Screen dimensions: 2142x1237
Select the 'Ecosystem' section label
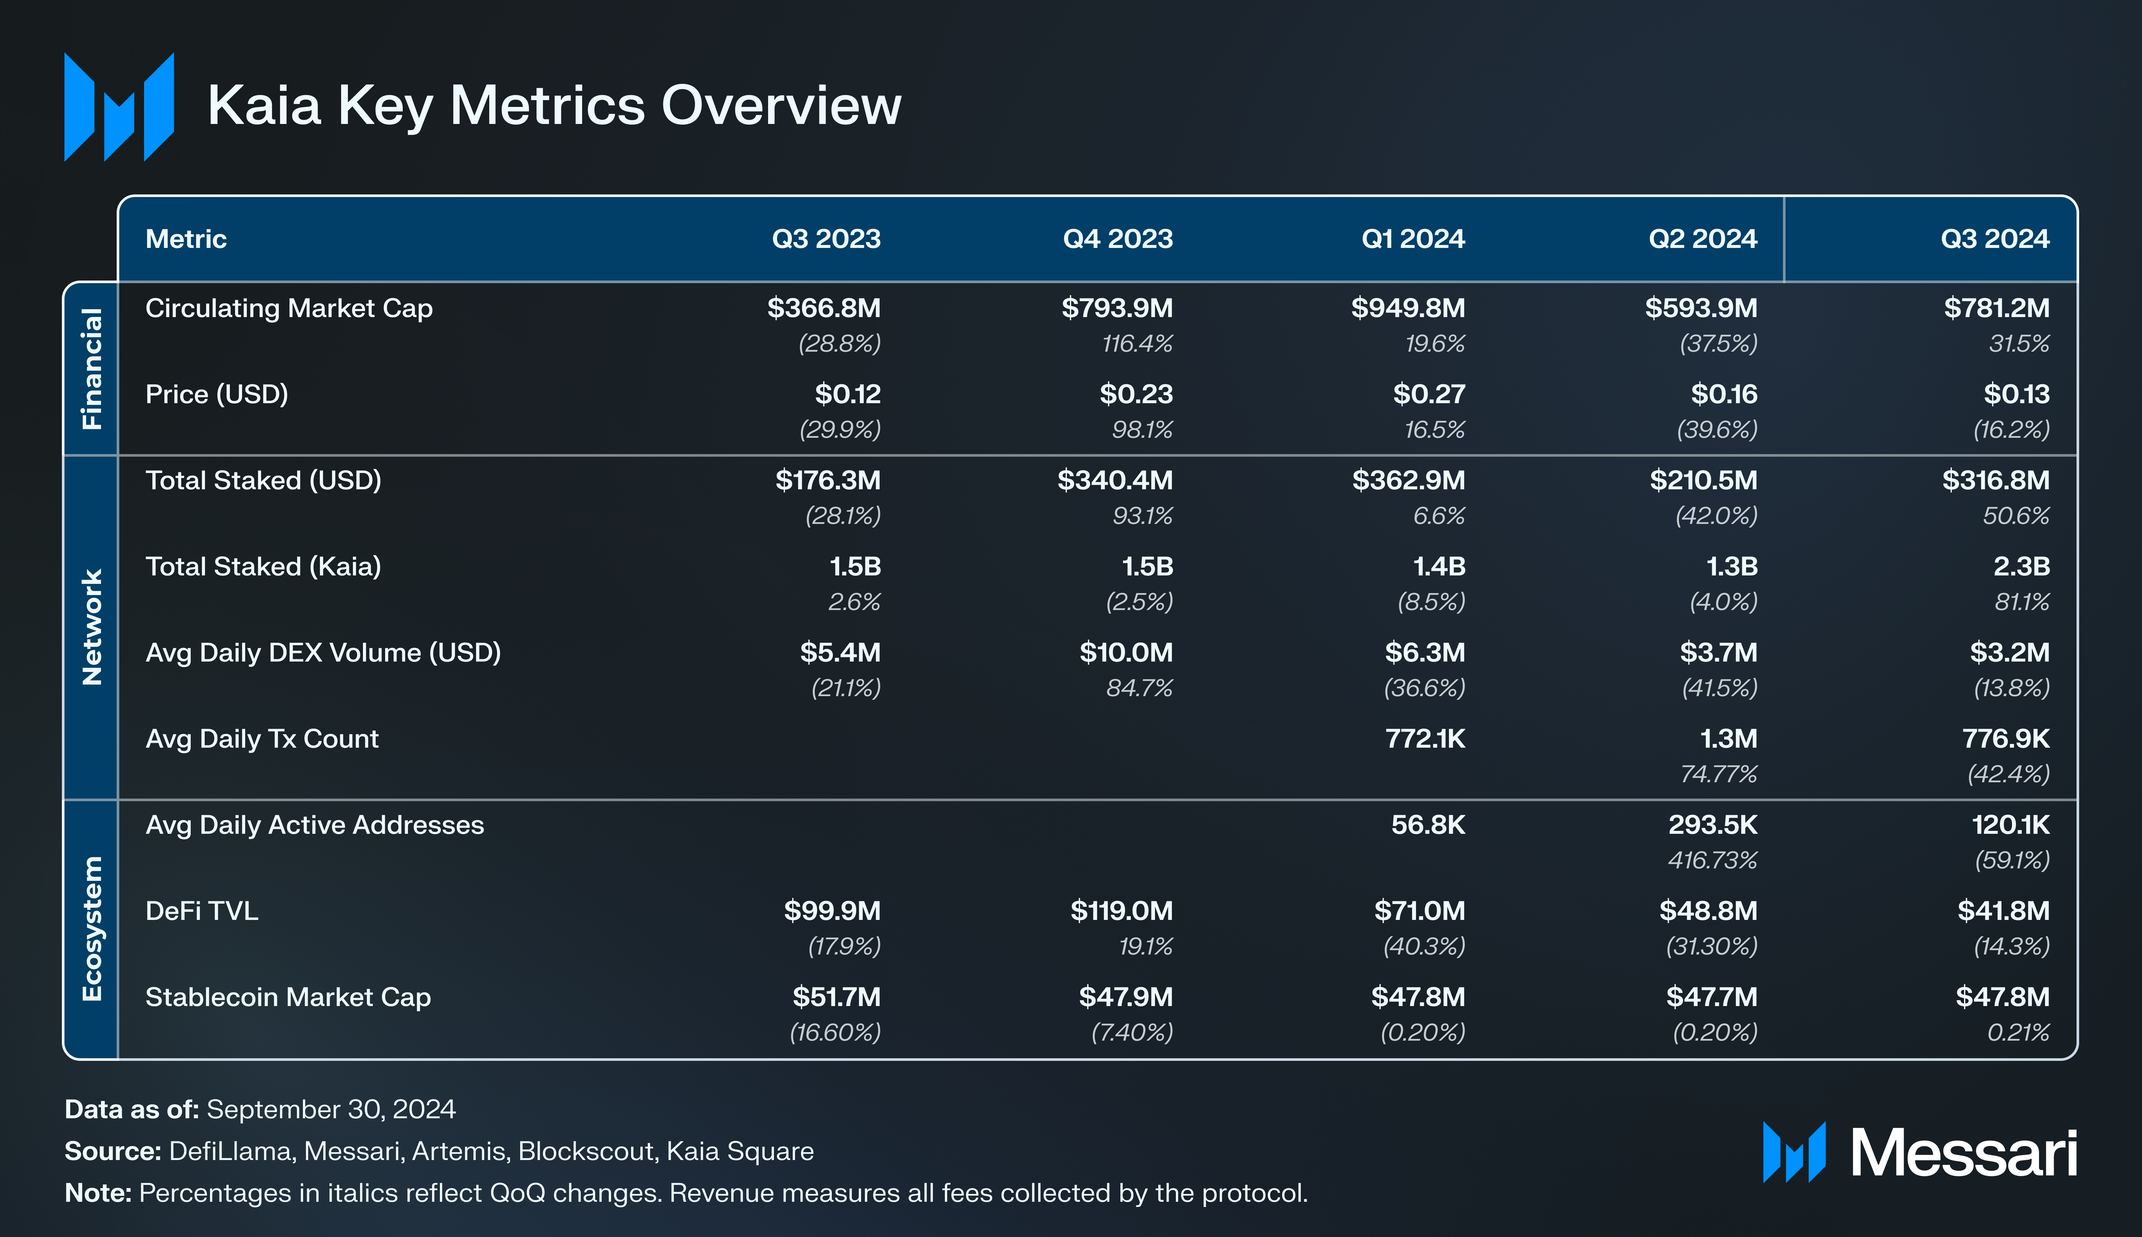[x=91, y=929]
